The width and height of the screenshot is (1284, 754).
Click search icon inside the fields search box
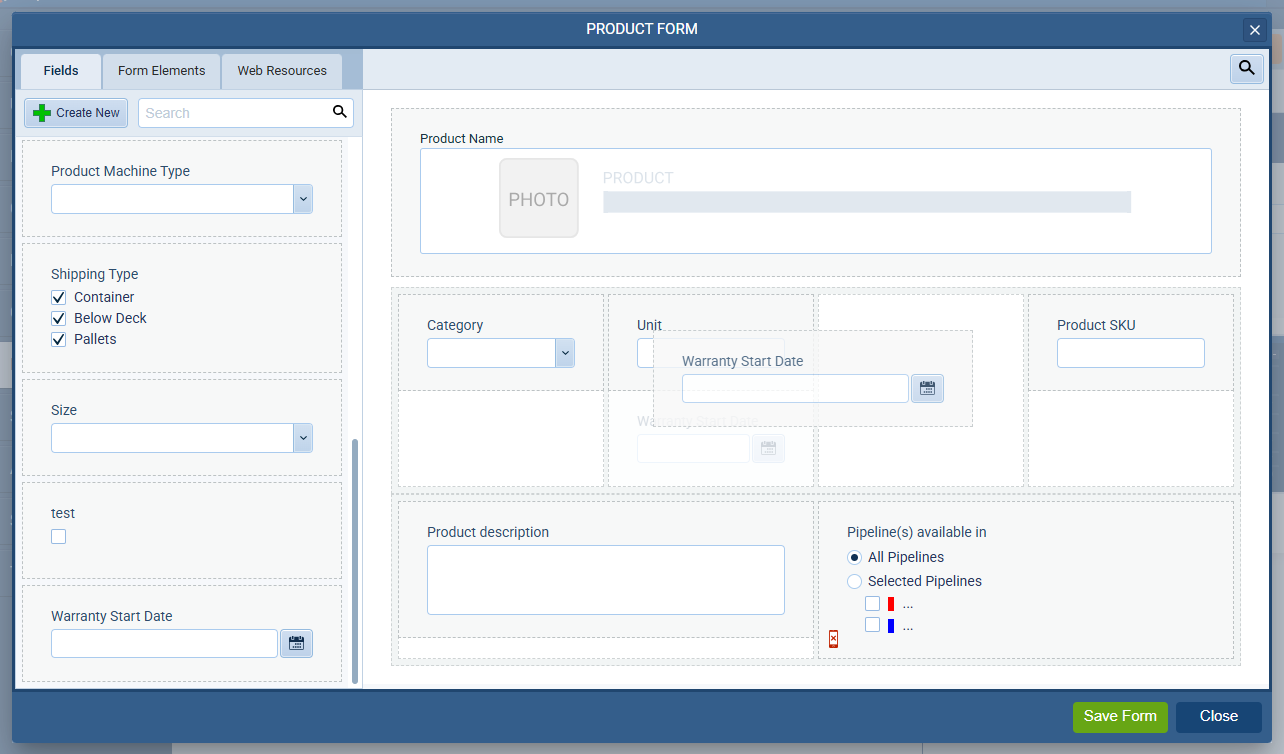point(340,112)
